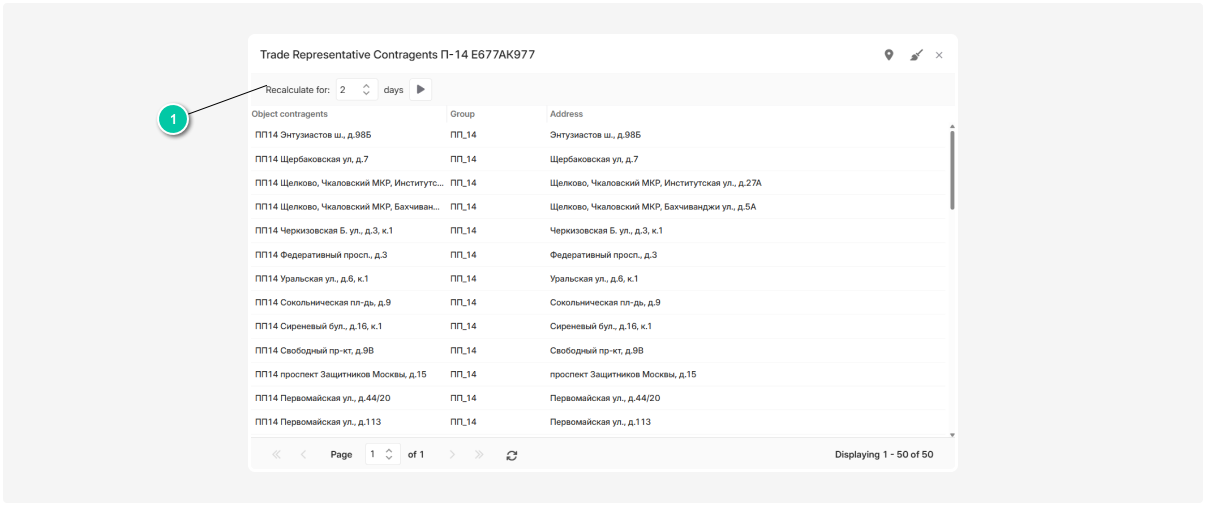1206x506 pixels.
Task: Click the page number stepper arrows
Action: point(389,455)
